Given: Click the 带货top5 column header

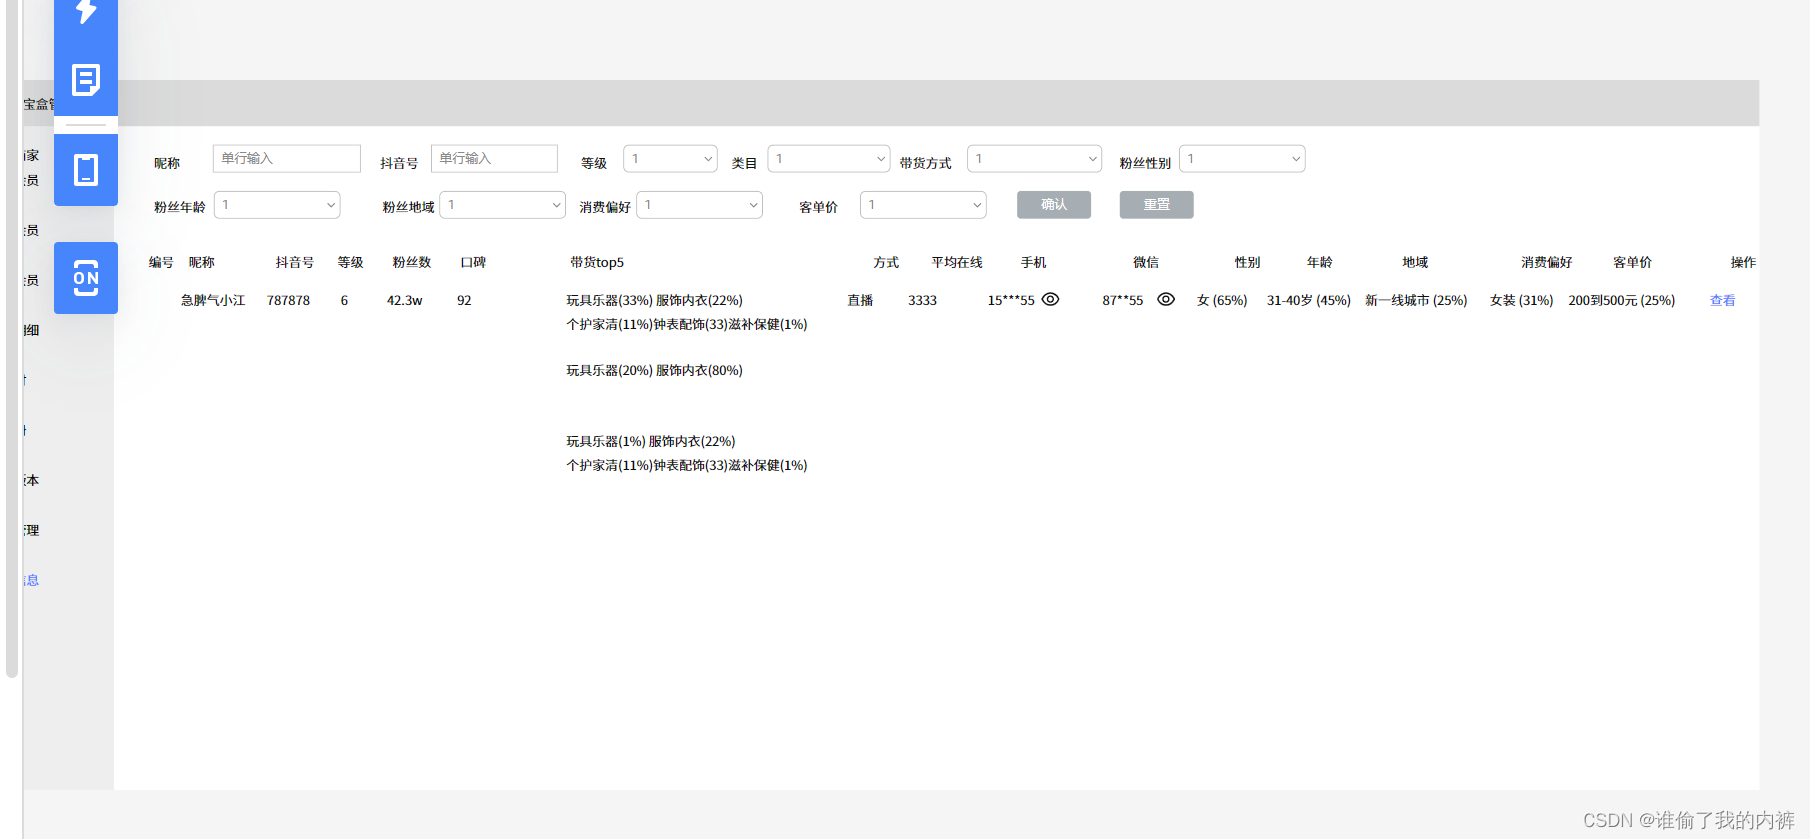Looking at the screenshot, I should [x=597, y=263].
